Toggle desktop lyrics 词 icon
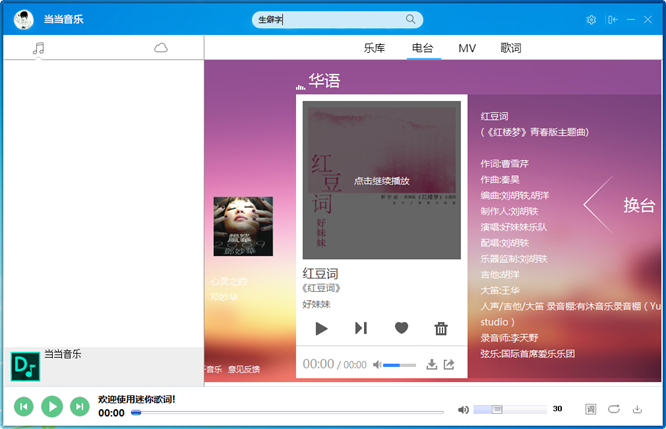The height and width of the screenshot is (429, 666). click(x=590, y=409)
